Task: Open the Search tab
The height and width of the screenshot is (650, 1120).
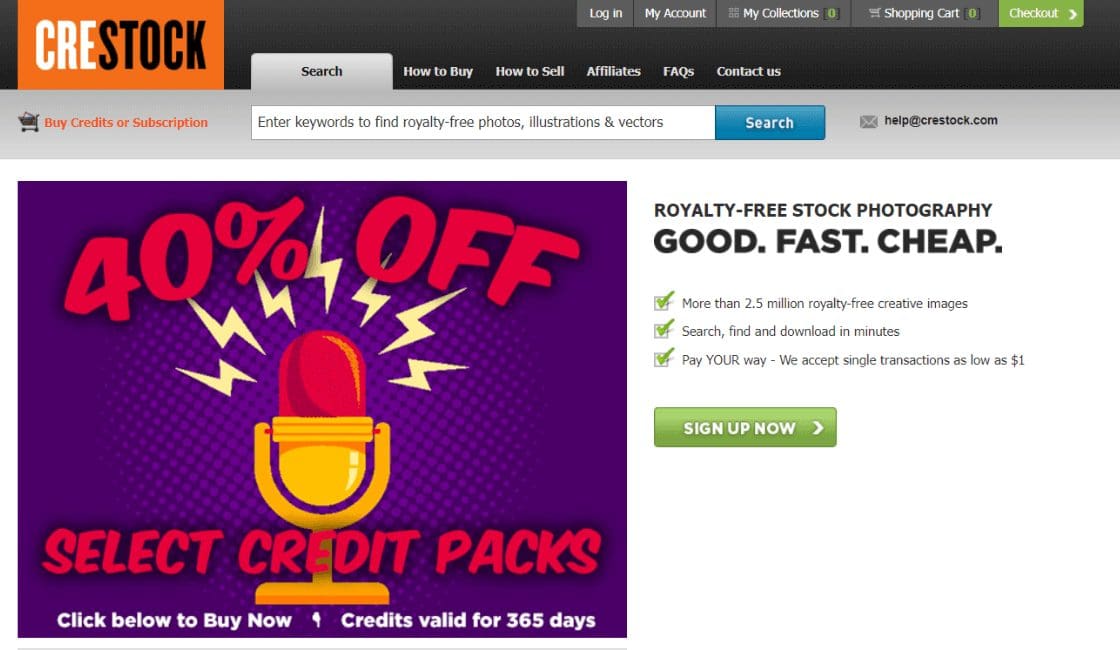Action: (321, 71)
